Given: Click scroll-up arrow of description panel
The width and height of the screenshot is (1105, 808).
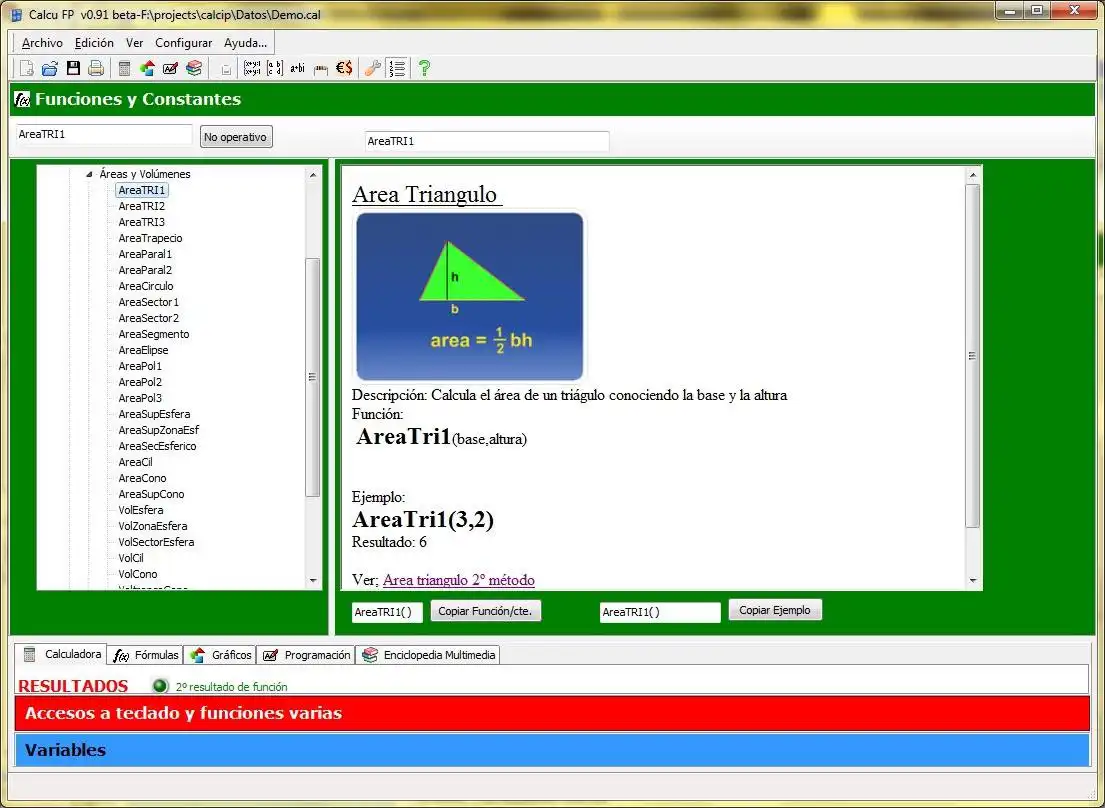Looking at the screenshot, I should tap(973, 175).
